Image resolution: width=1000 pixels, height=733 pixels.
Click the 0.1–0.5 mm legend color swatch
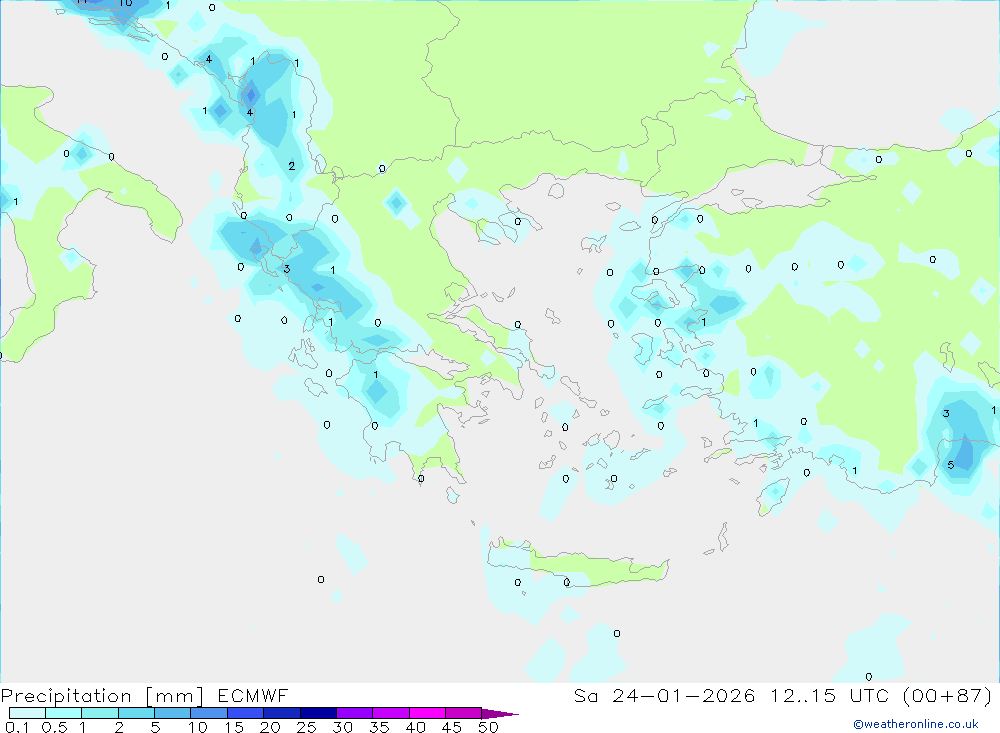(27, 713)
